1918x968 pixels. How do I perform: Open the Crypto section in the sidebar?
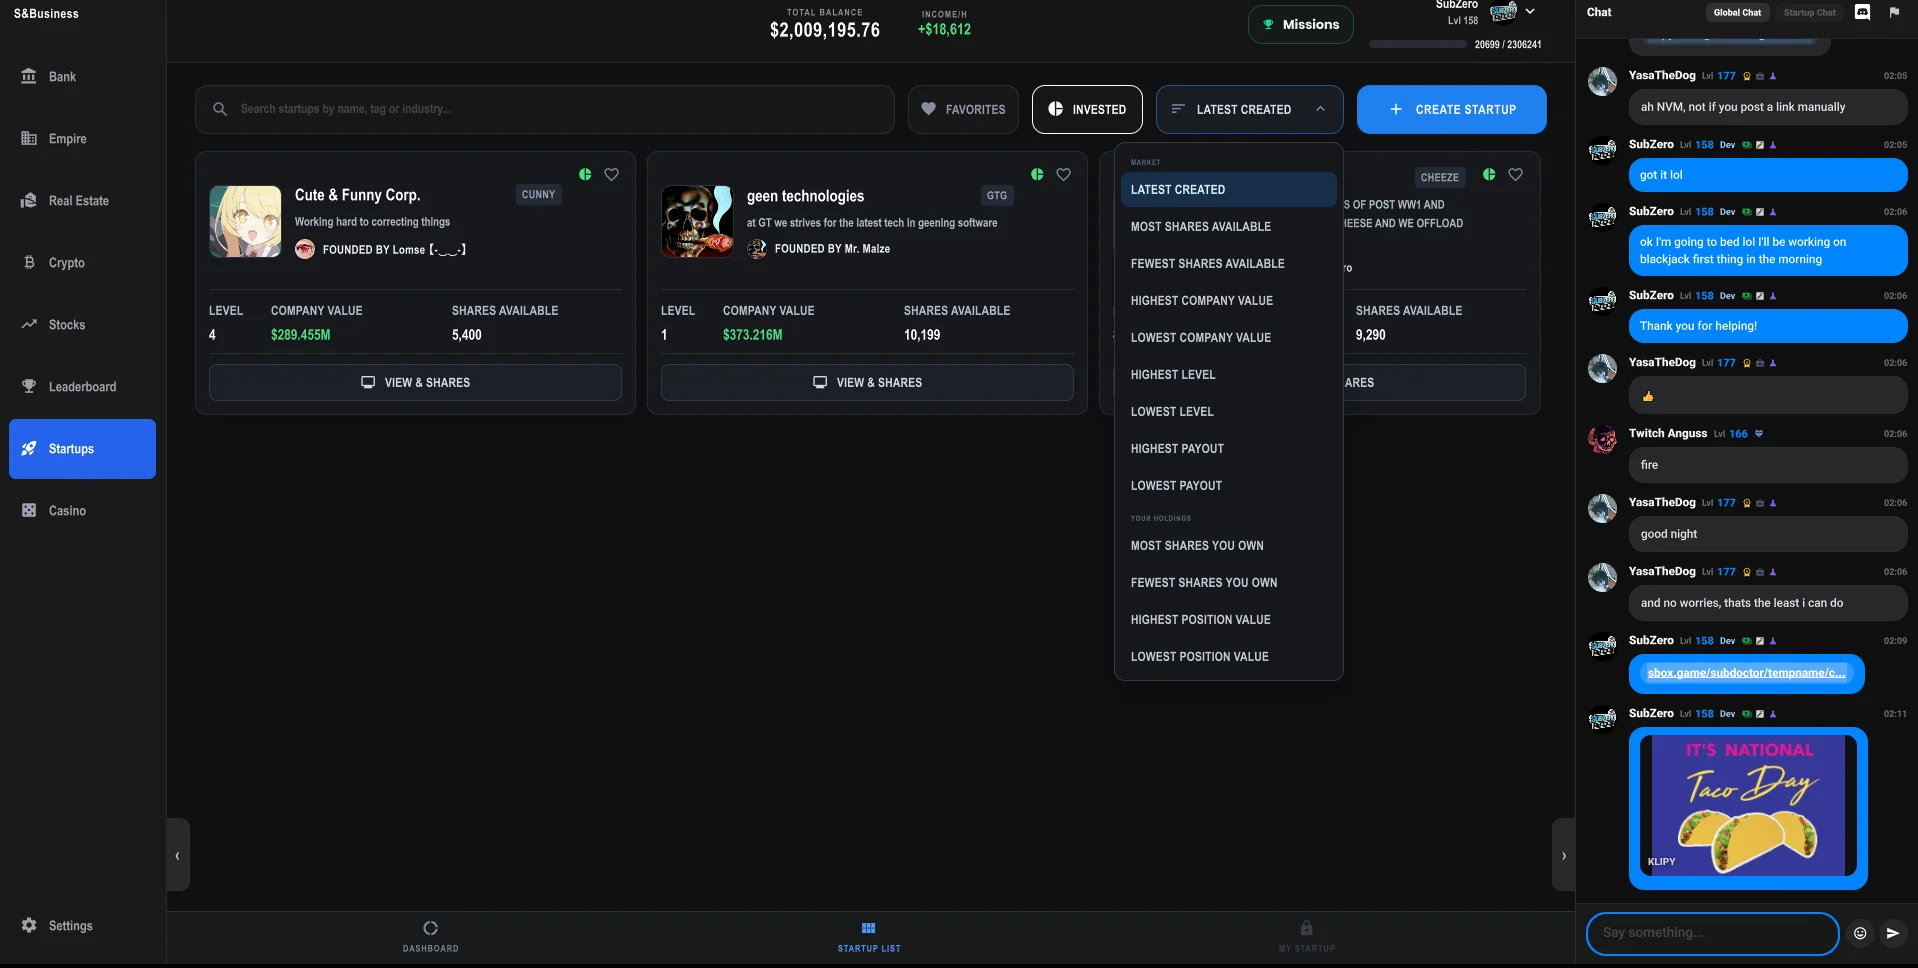82,263
